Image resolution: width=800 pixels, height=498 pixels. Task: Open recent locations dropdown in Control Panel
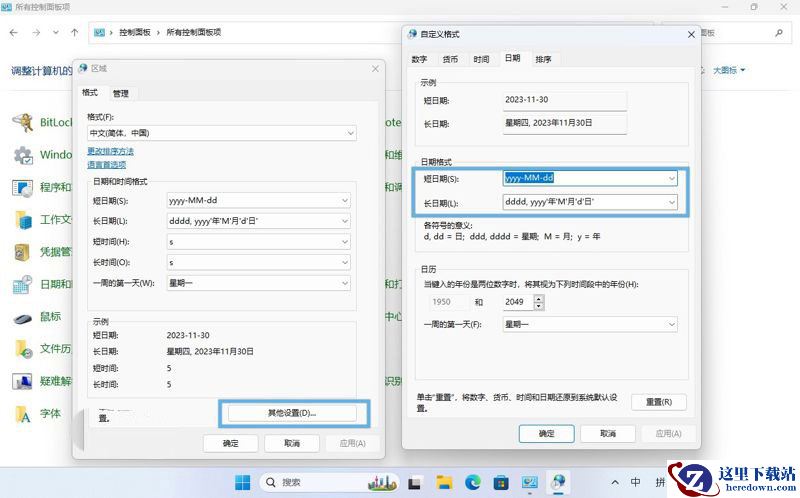pos(55,32)
